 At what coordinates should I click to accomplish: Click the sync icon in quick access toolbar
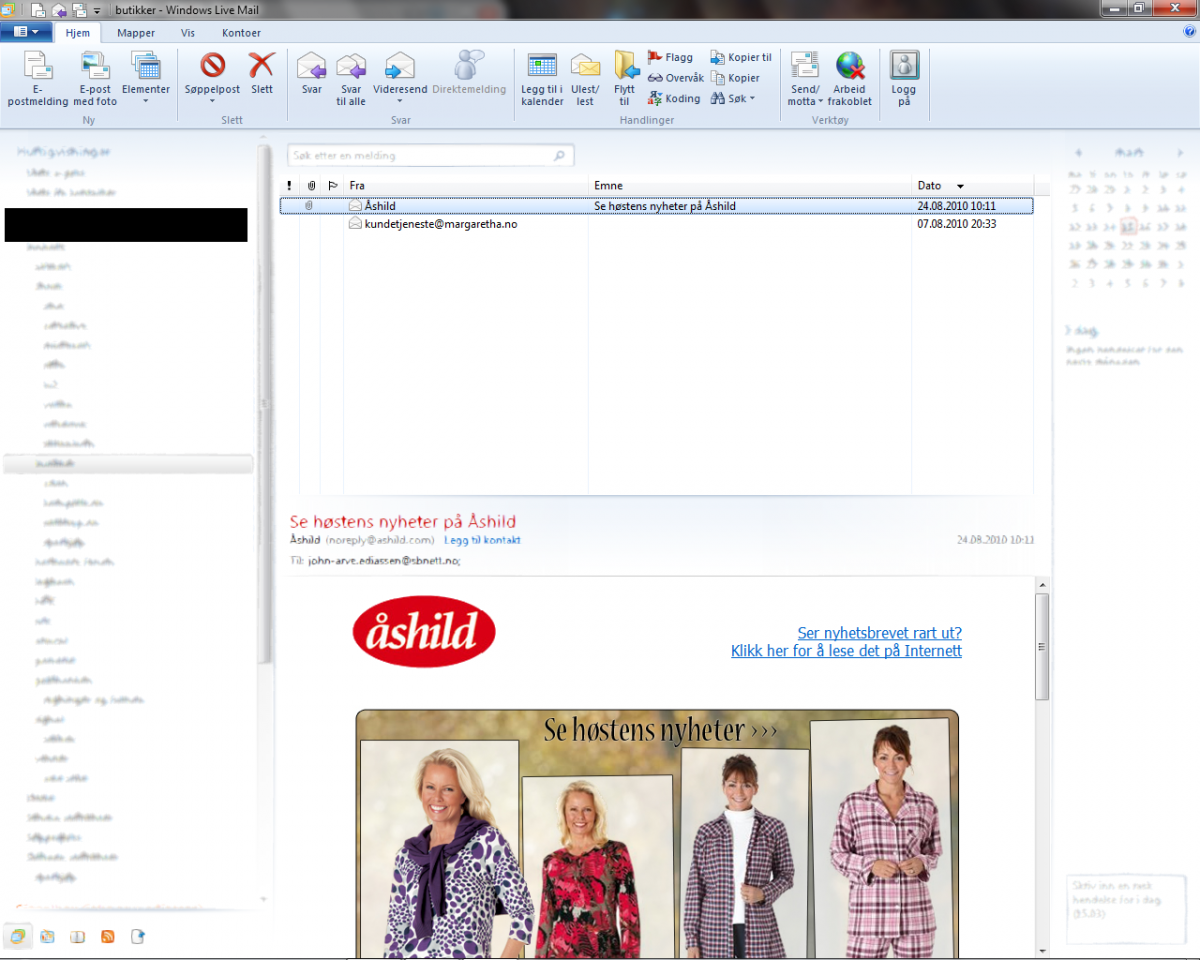click(x=79, y=10)
